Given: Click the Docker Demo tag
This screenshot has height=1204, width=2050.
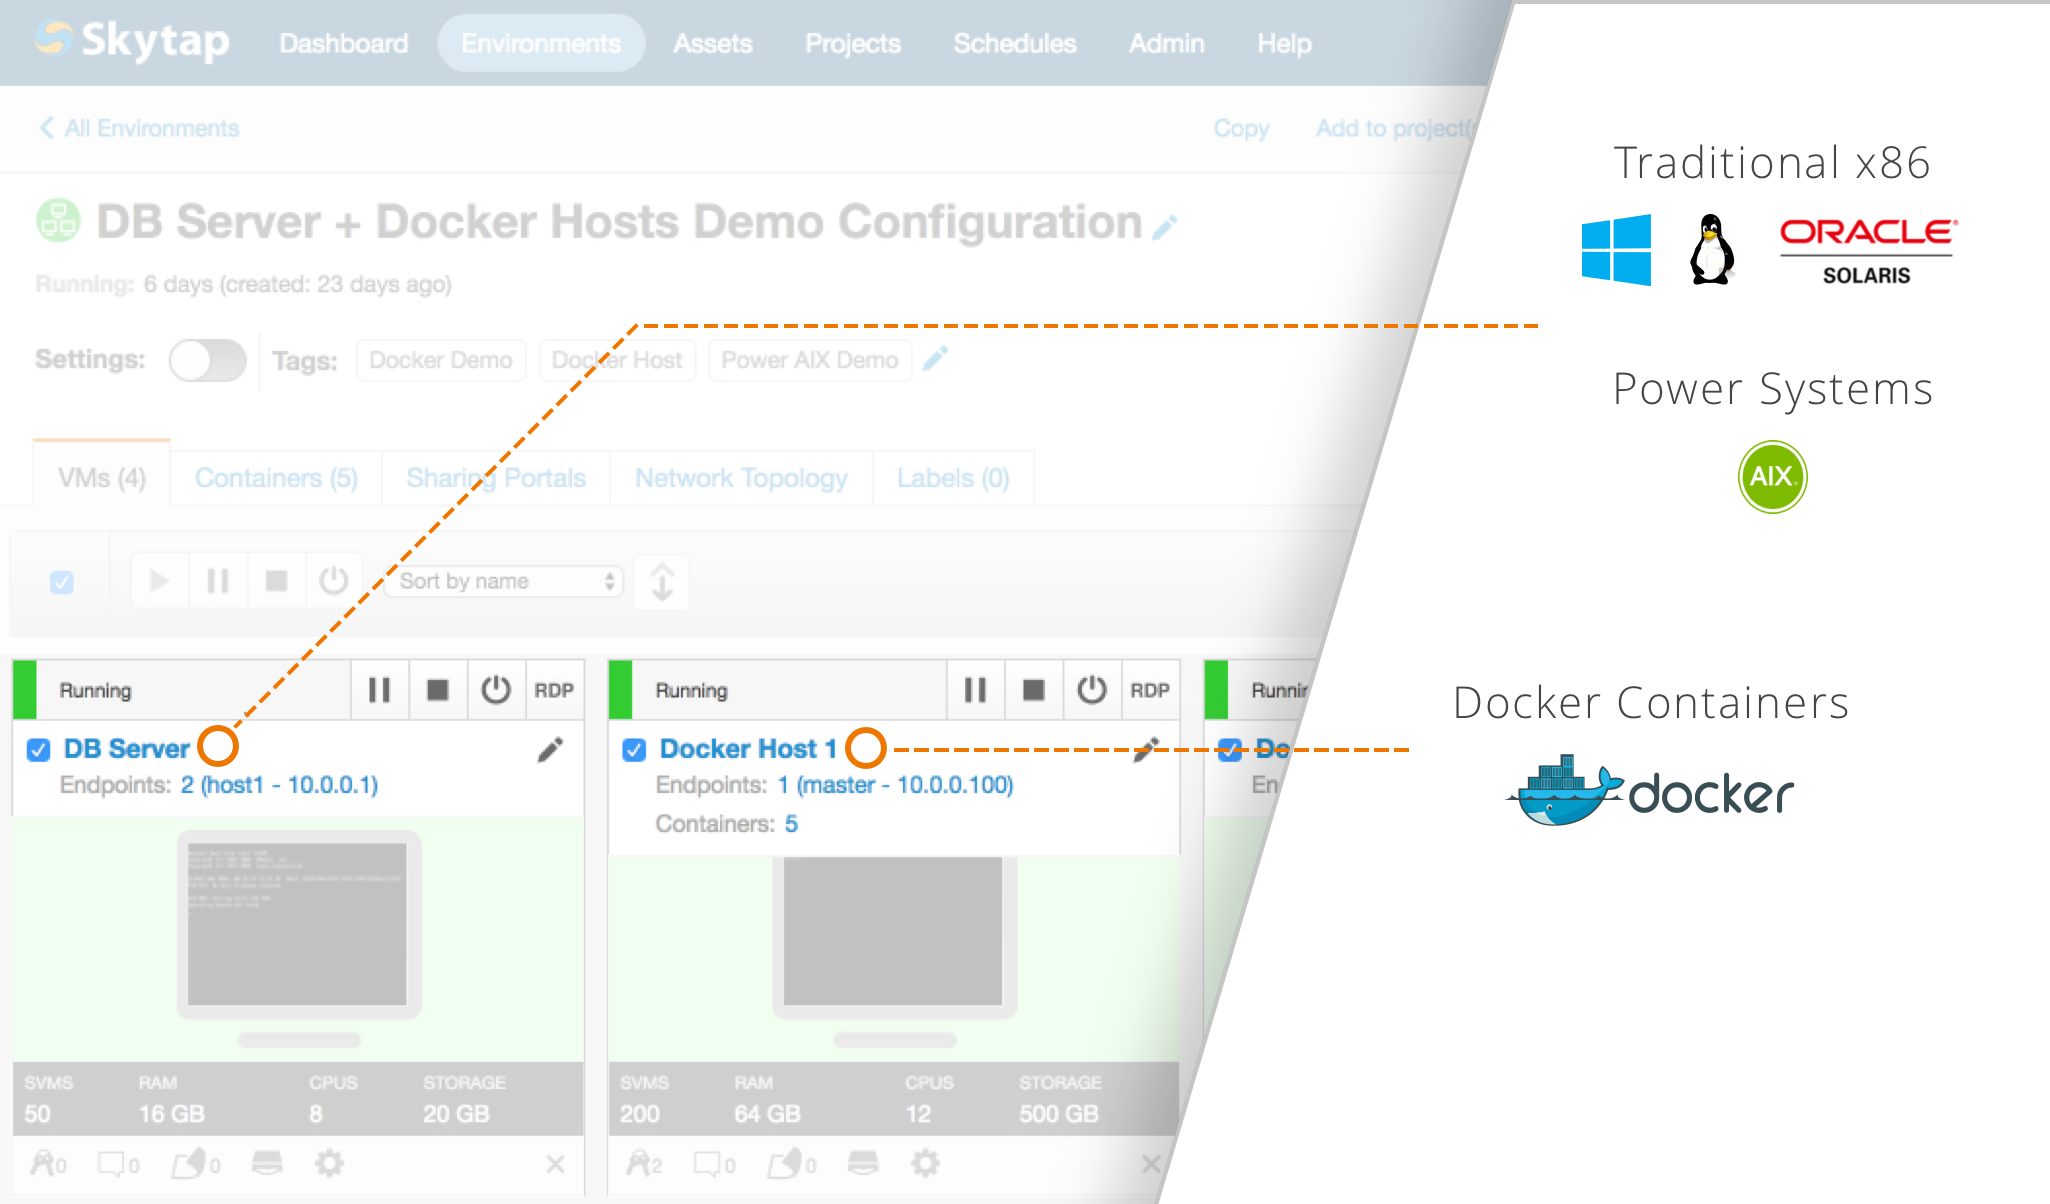Looking at the screenshot, I should pos(440,360).
